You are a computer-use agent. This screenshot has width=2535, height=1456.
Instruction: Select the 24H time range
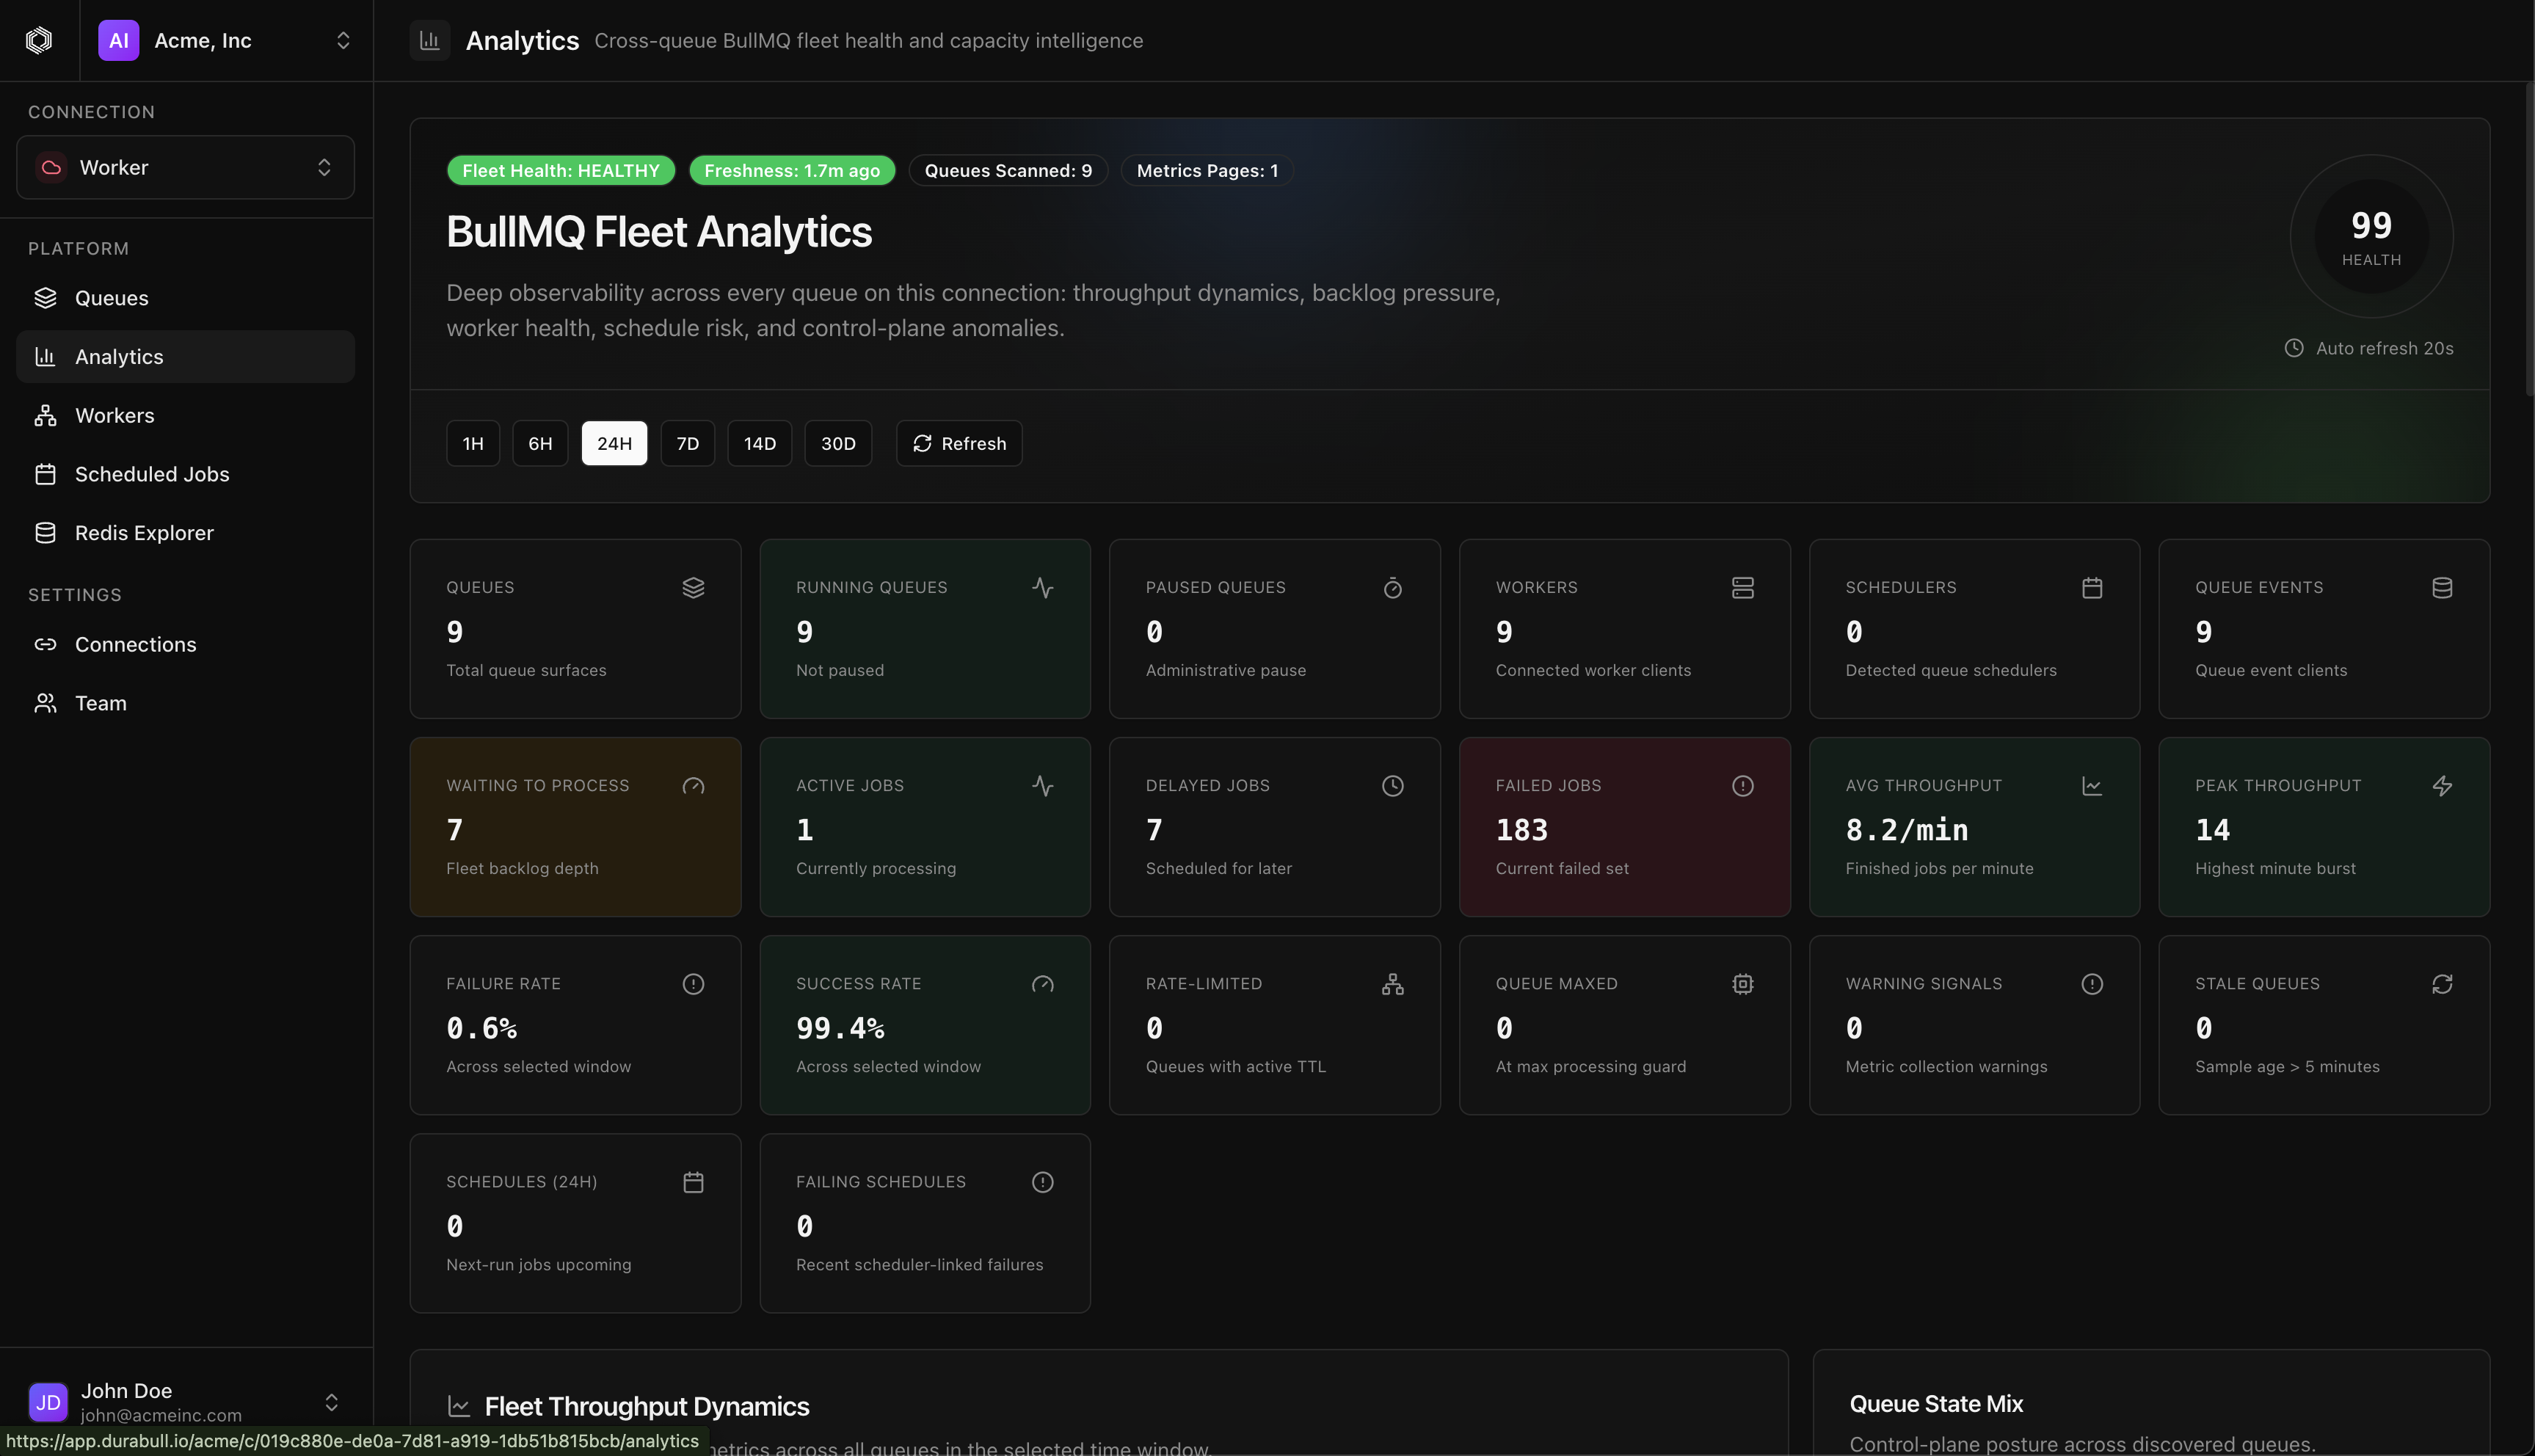614,443
